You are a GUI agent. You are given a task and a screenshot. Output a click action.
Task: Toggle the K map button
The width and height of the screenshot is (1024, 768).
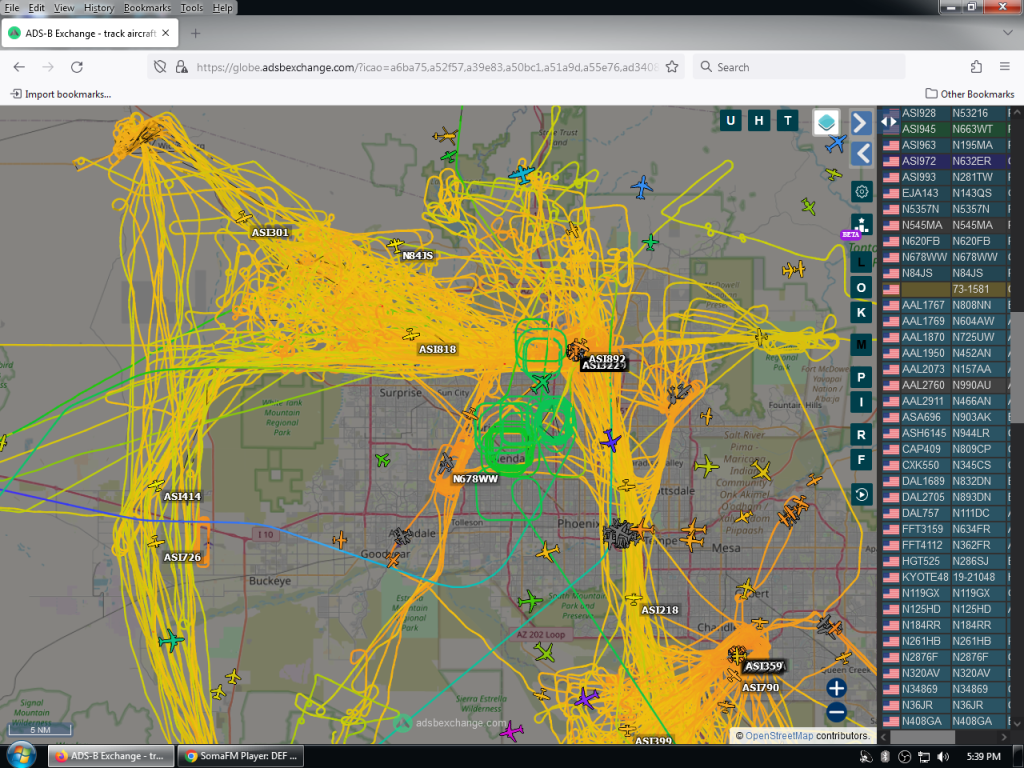click(x=861, y=312)
